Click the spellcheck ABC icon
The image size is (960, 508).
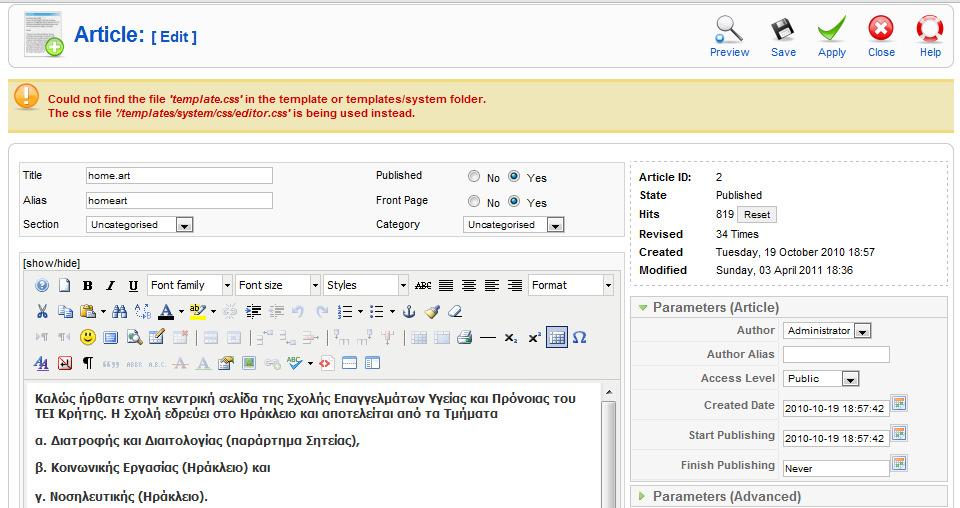click(x=294, y=364)
